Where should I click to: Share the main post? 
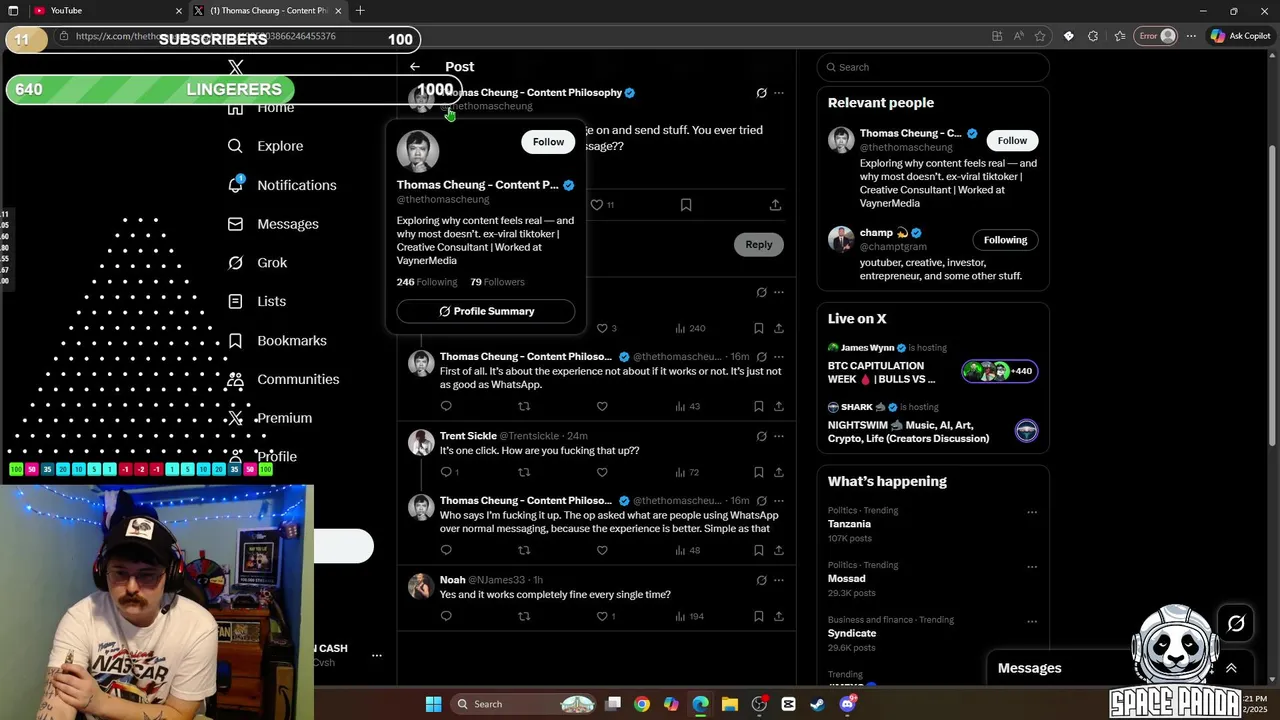click(775, 205)
